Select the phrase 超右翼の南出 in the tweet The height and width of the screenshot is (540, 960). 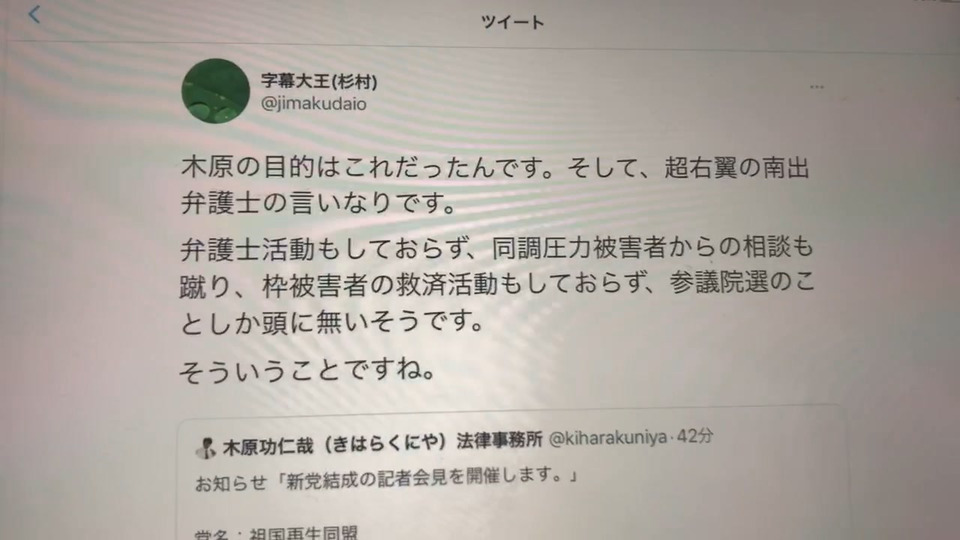pos(738,167)
